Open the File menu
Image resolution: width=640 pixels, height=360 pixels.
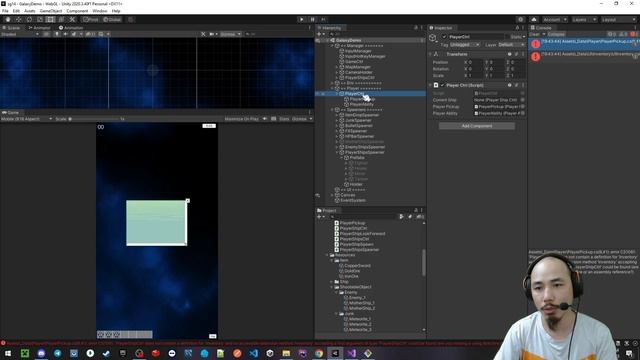(5, 11)
